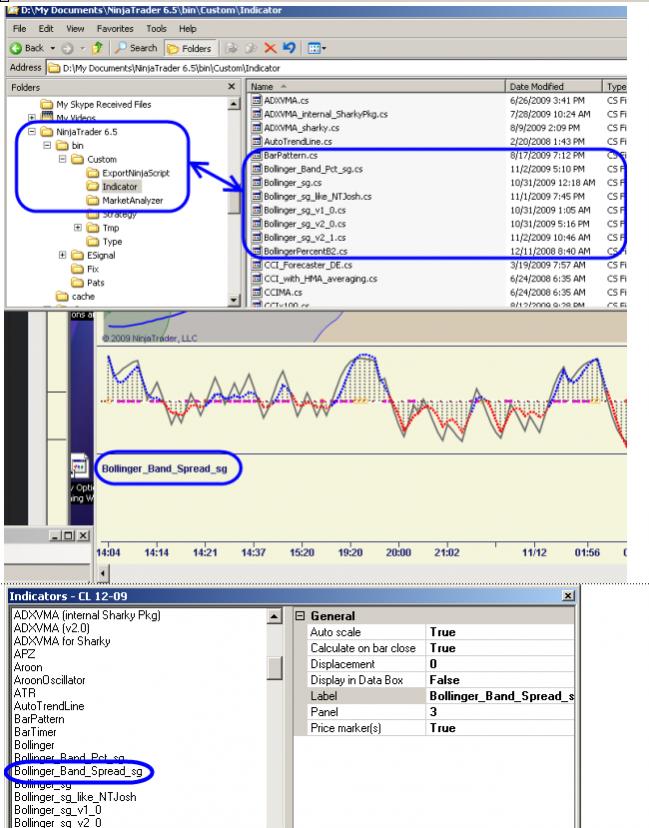
Task: Open the Favorites menu
Action: click(x=115, y=29)
